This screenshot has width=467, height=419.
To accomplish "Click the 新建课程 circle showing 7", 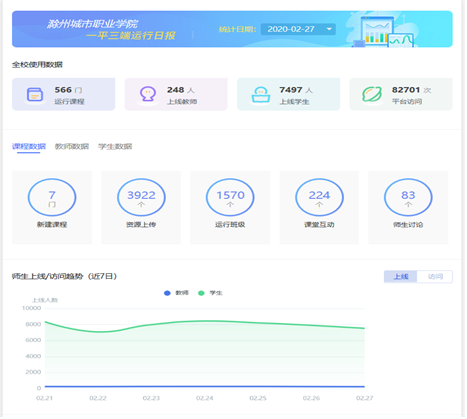I will 52,197.
